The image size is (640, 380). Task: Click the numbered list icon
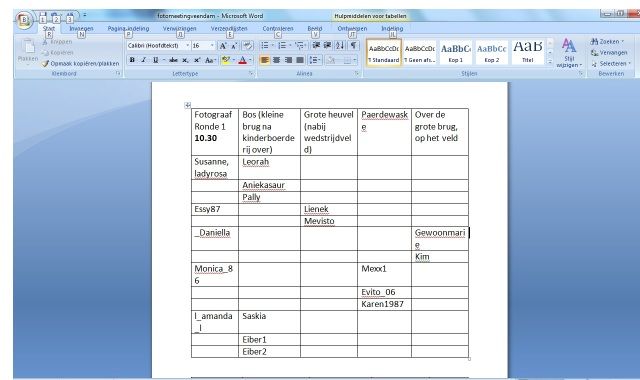click(x=282, y=45)
